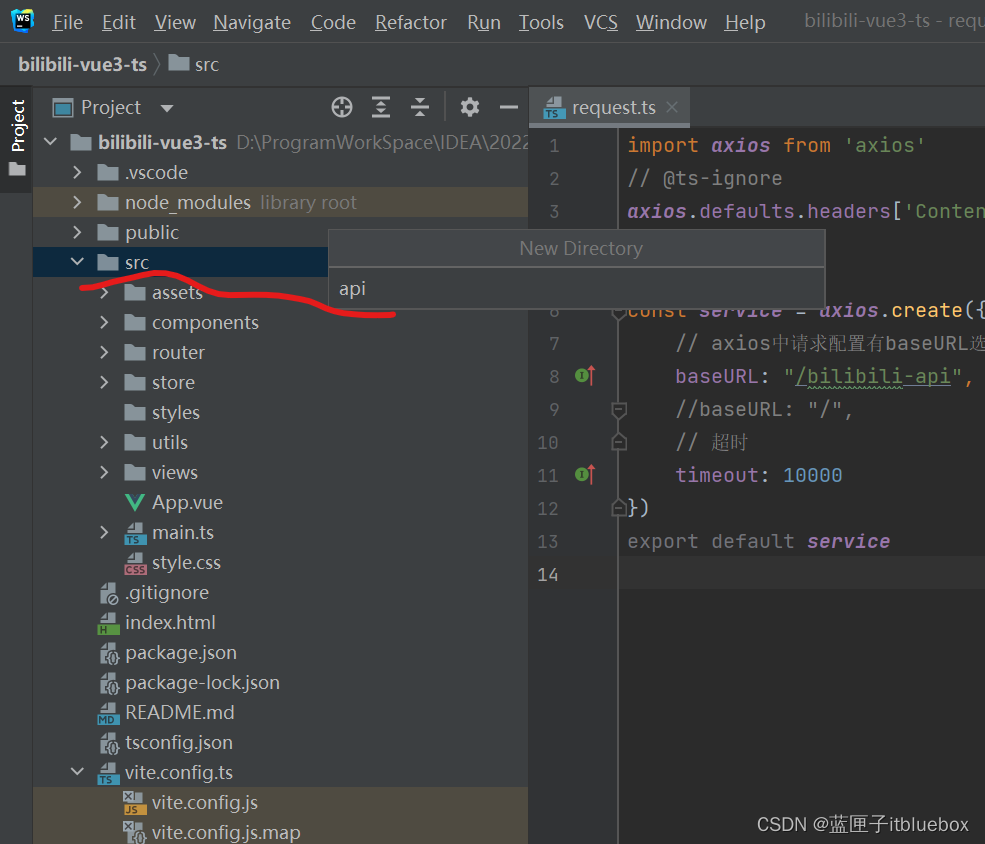Select package.json file
The width and height of the screenshot is (985, 844).
tap(181, 653)
